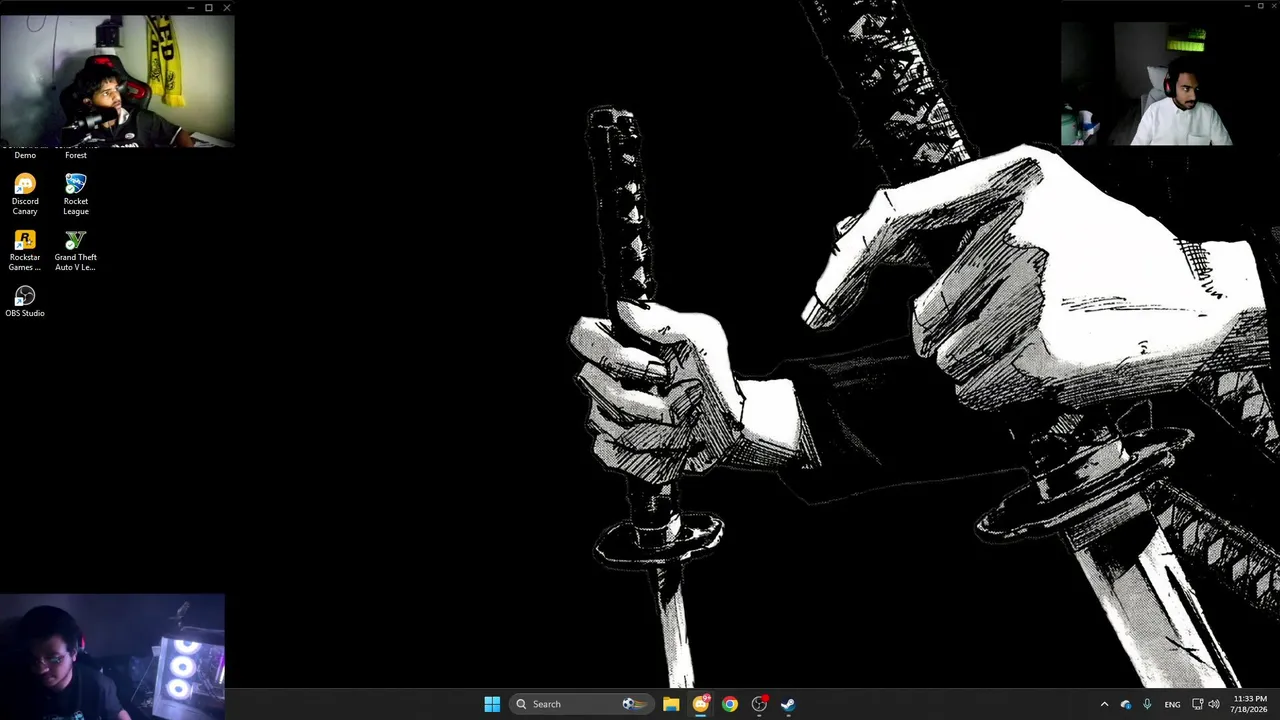Select the Rocket League desktop icon
The height and width of the screenshot is (720, 1280).
(76, 194)
